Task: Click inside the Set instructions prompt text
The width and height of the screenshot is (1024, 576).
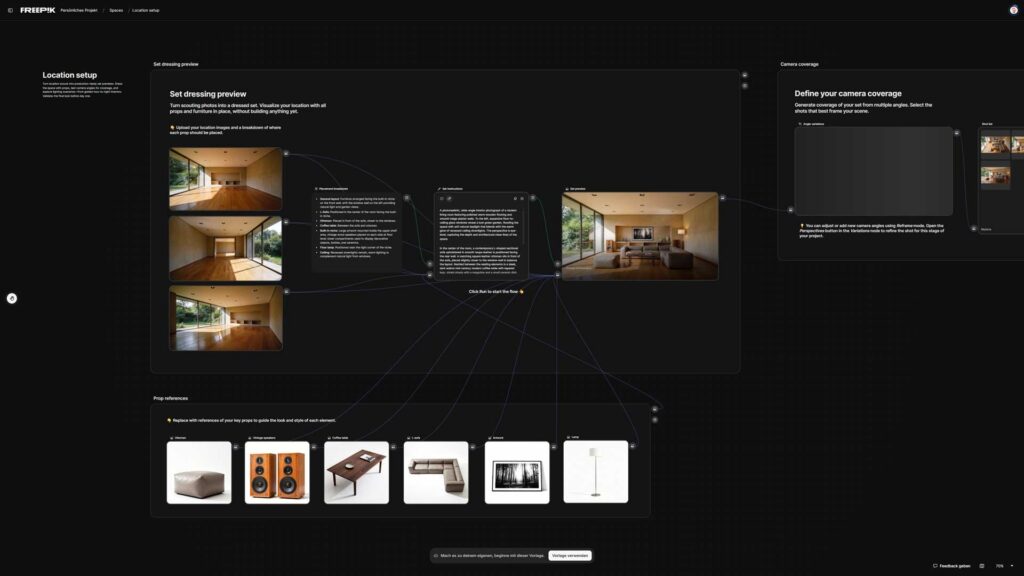Action: pyautogui.click(x=480, y=240)
